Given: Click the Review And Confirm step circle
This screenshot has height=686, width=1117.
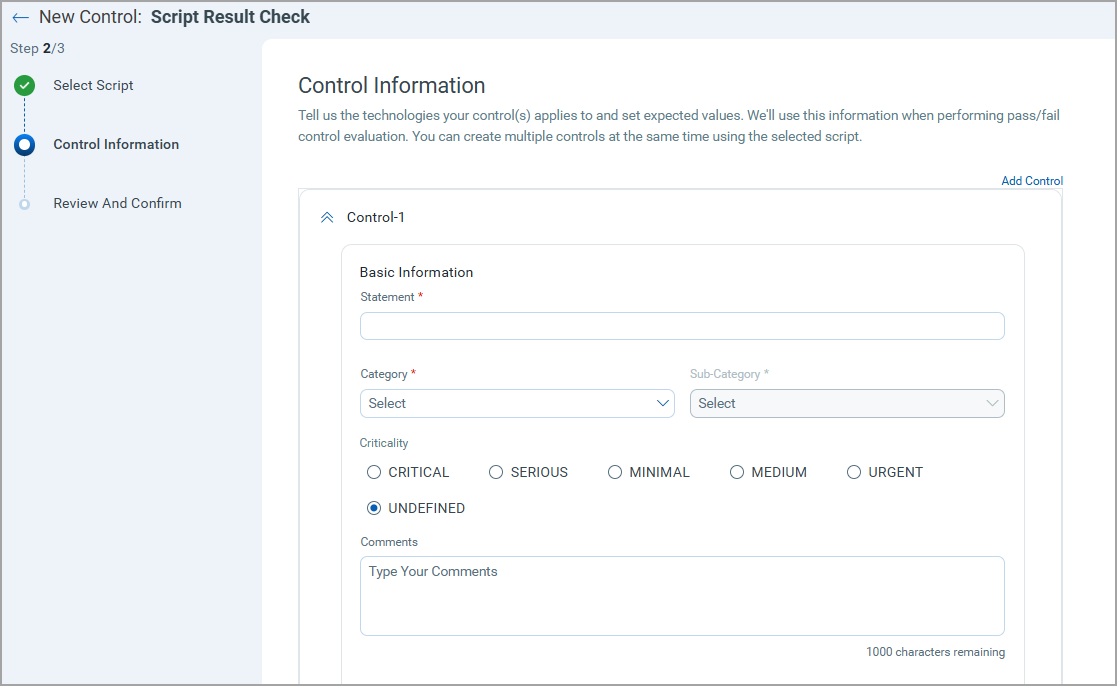Looking at the screenshot, I should pos(24,203).
